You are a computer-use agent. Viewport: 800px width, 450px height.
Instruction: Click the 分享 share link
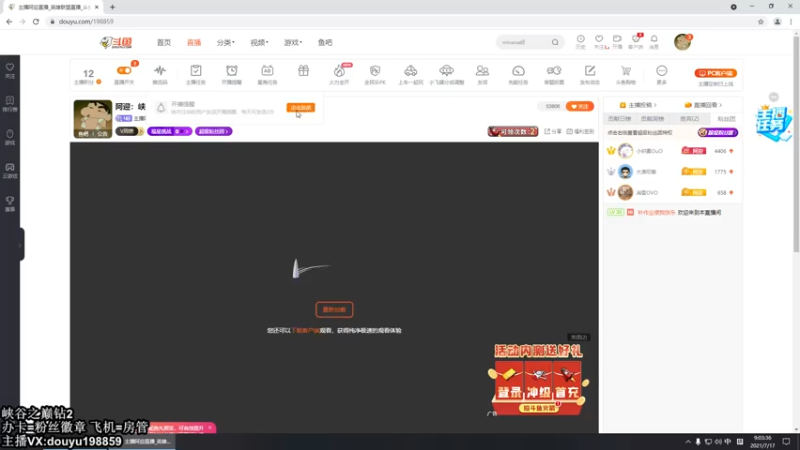553,132
